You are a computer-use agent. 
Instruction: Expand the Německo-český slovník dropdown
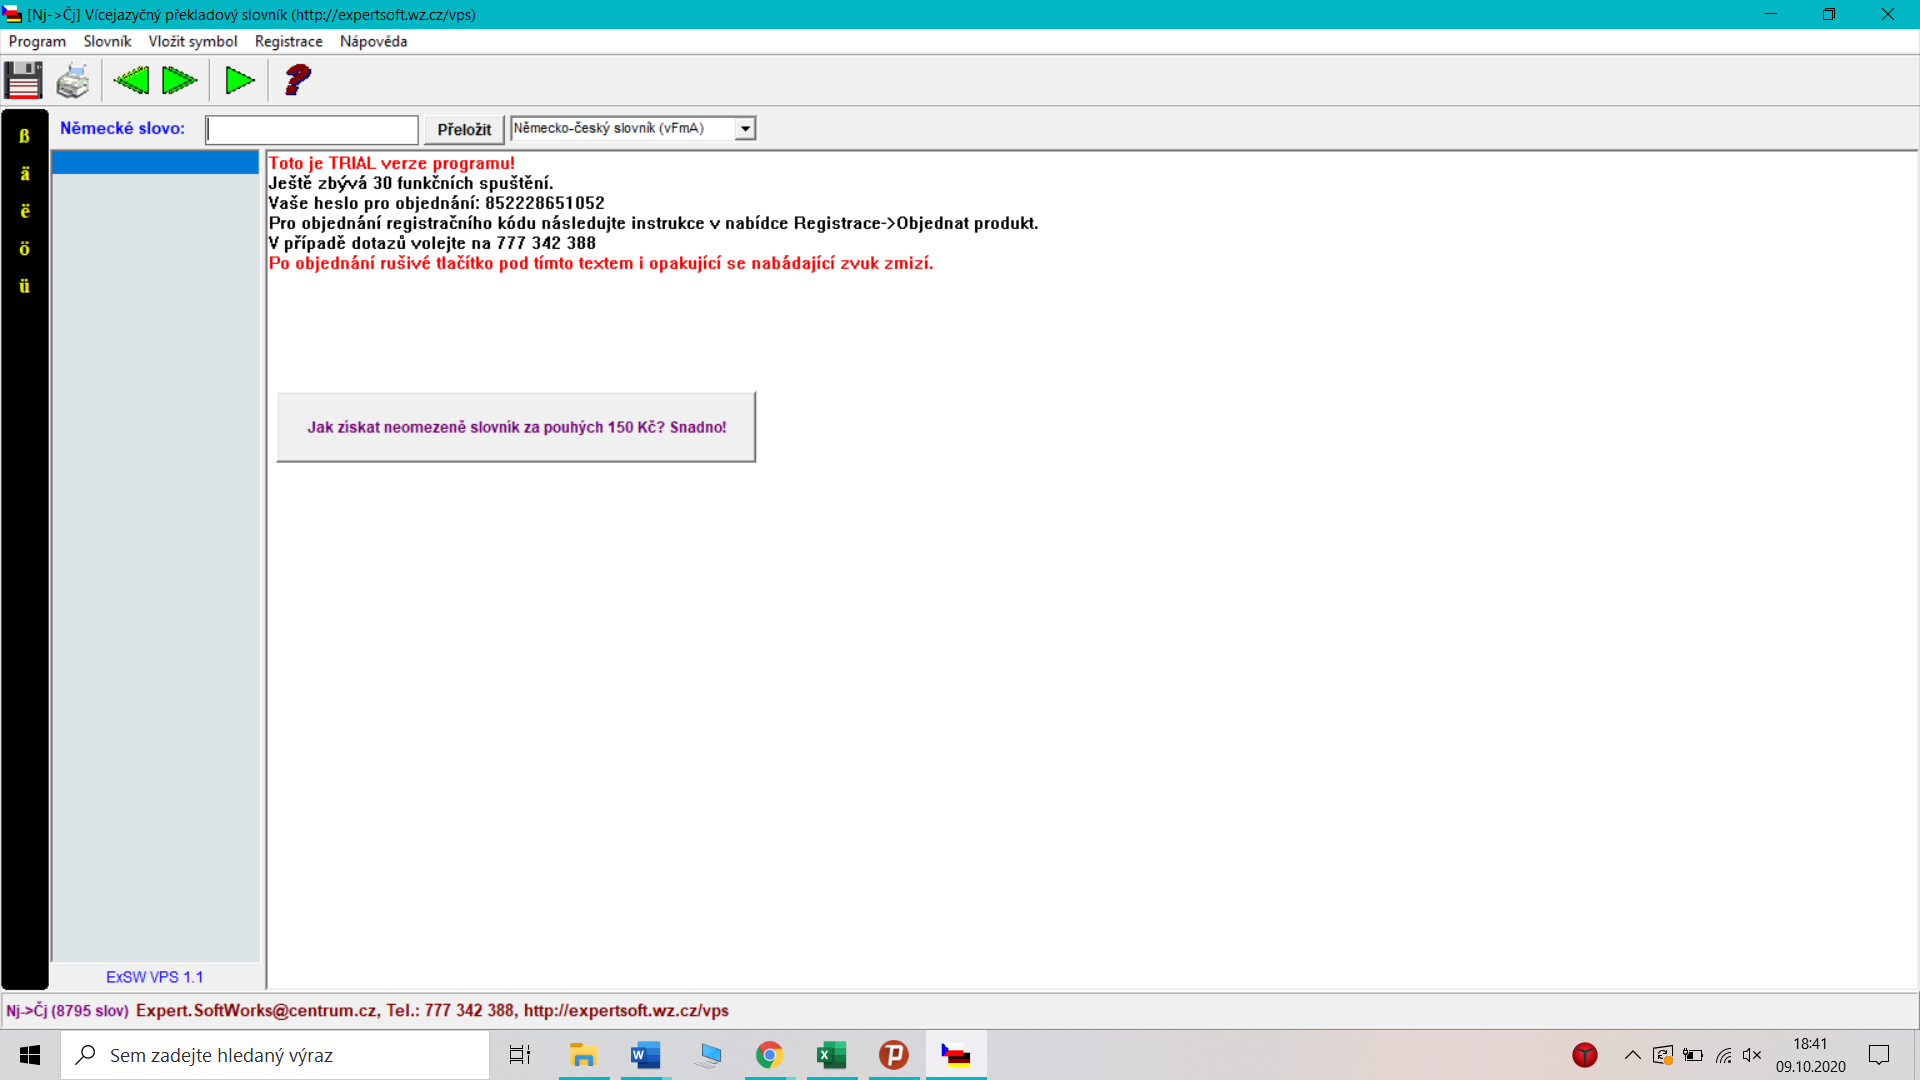[745, 129]
